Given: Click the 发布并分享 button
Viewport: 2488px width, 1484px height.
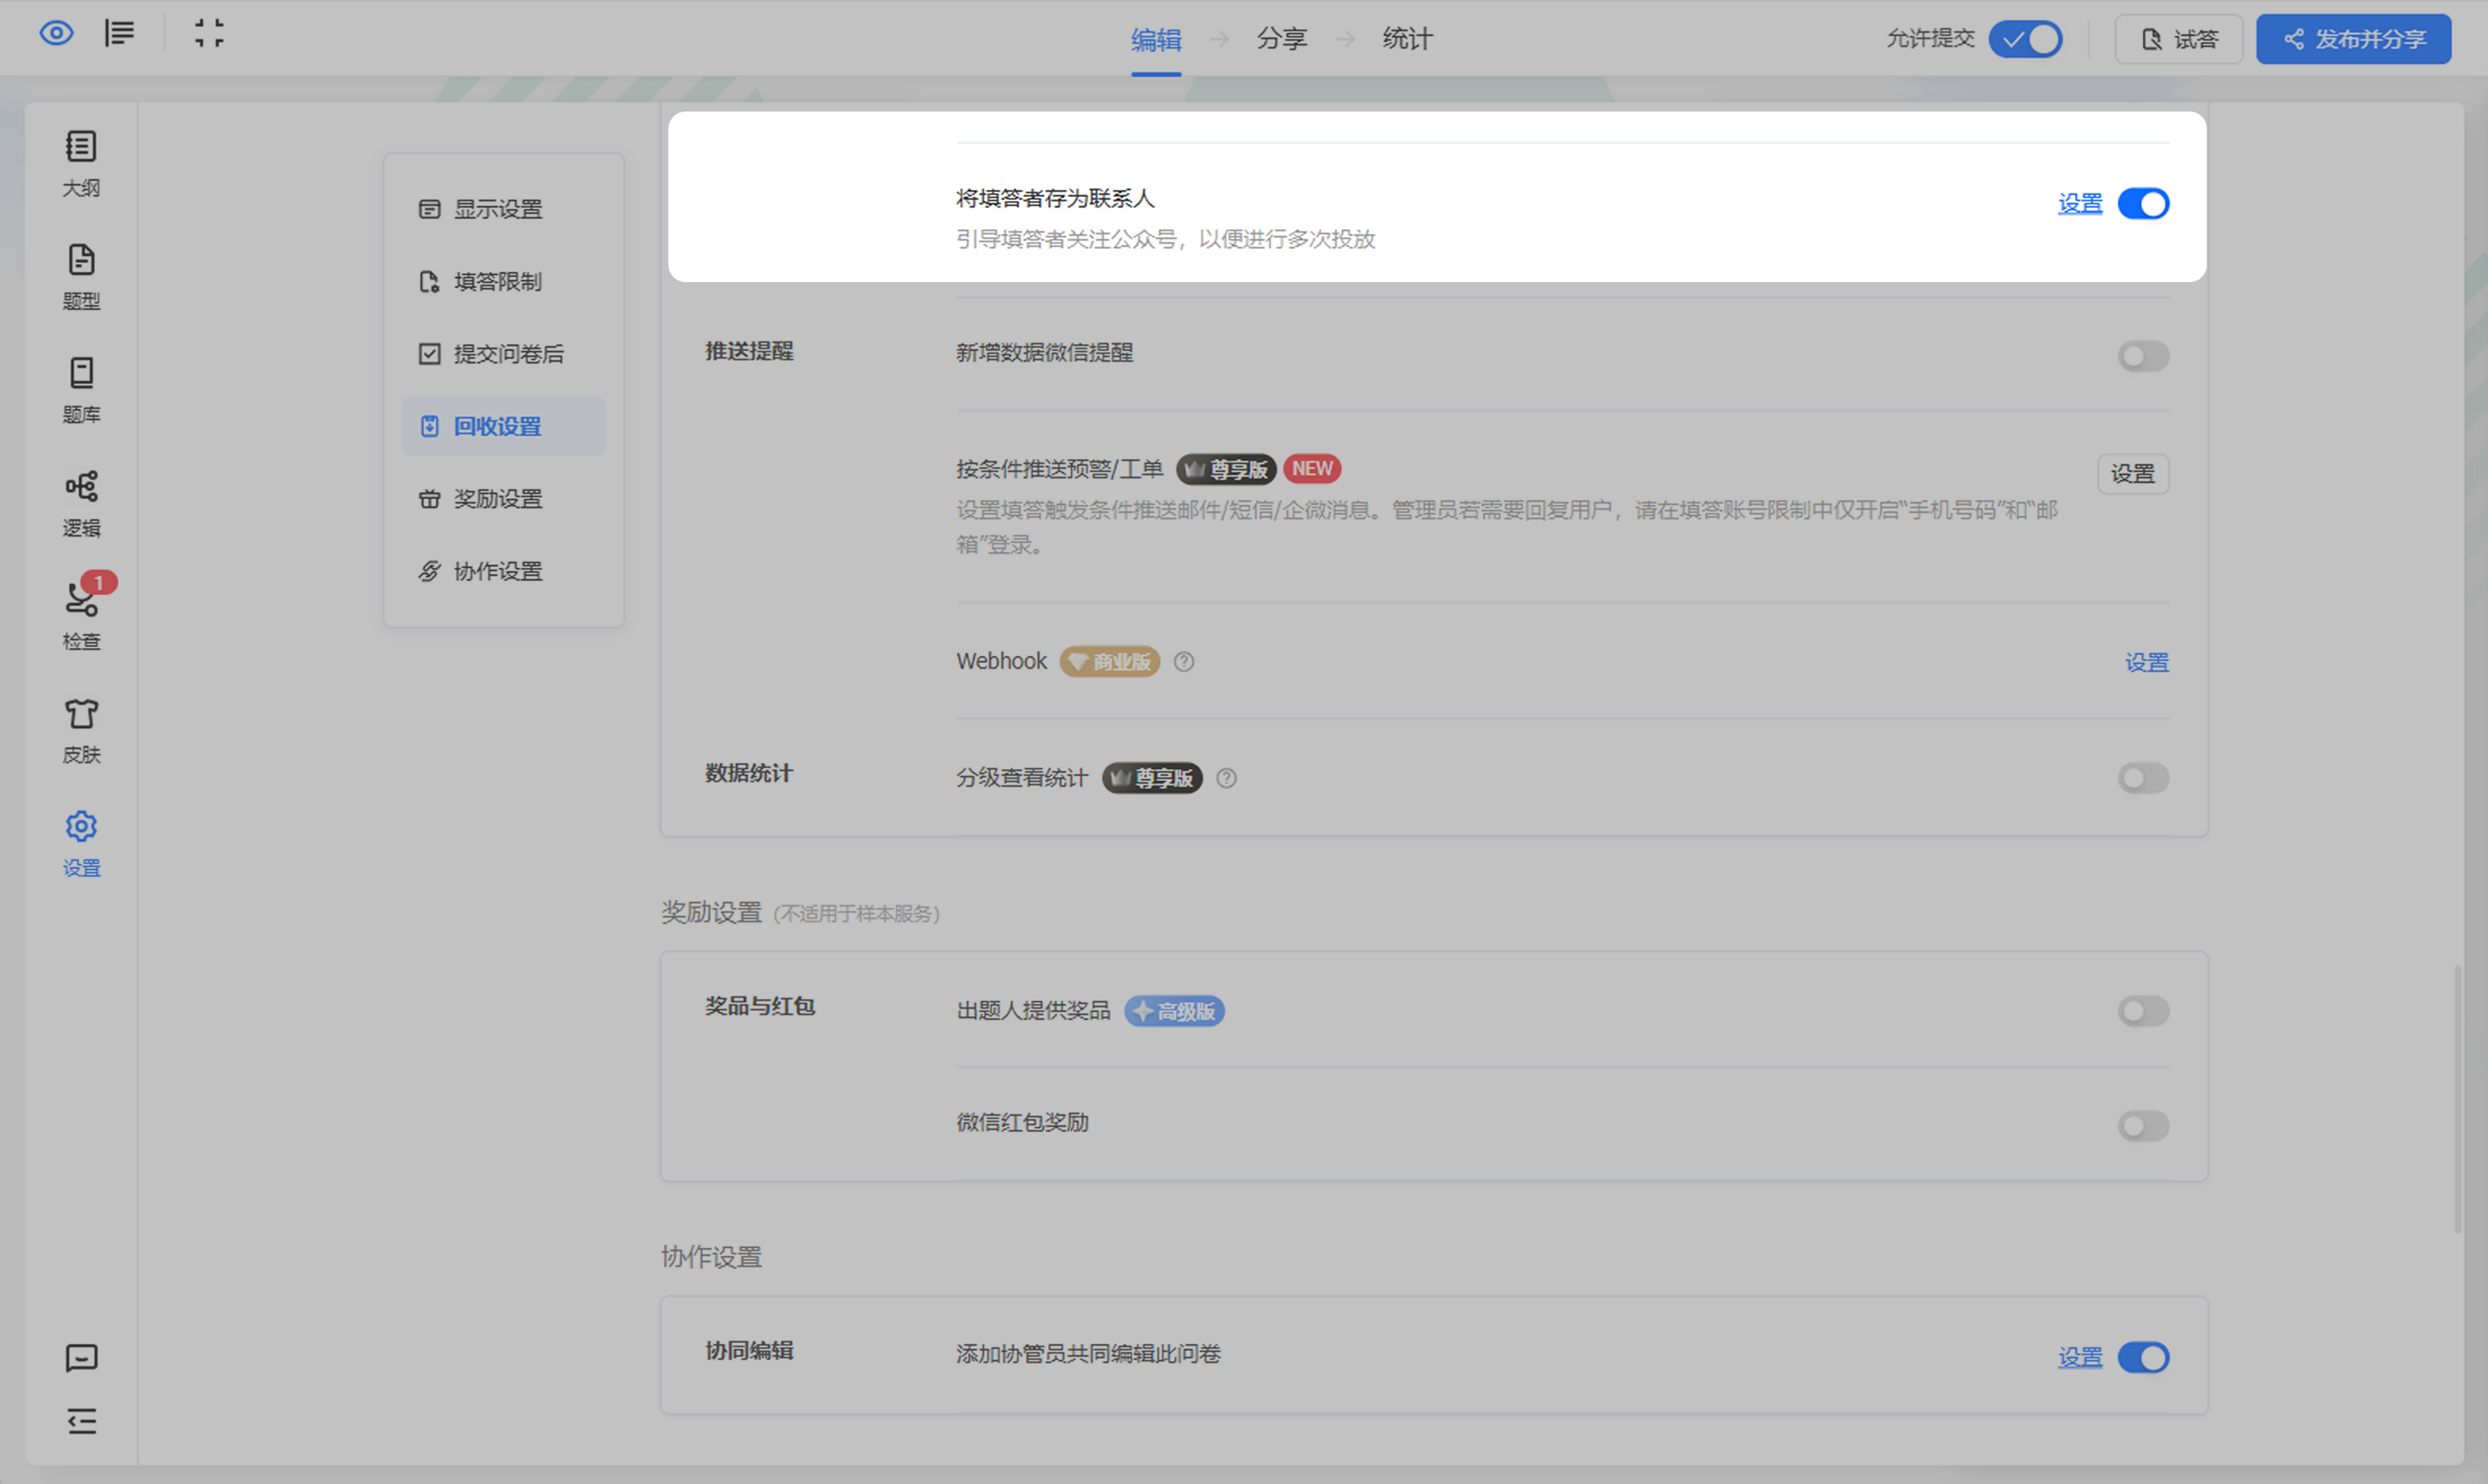Looking at the screenshot, I should point(2354,39).
